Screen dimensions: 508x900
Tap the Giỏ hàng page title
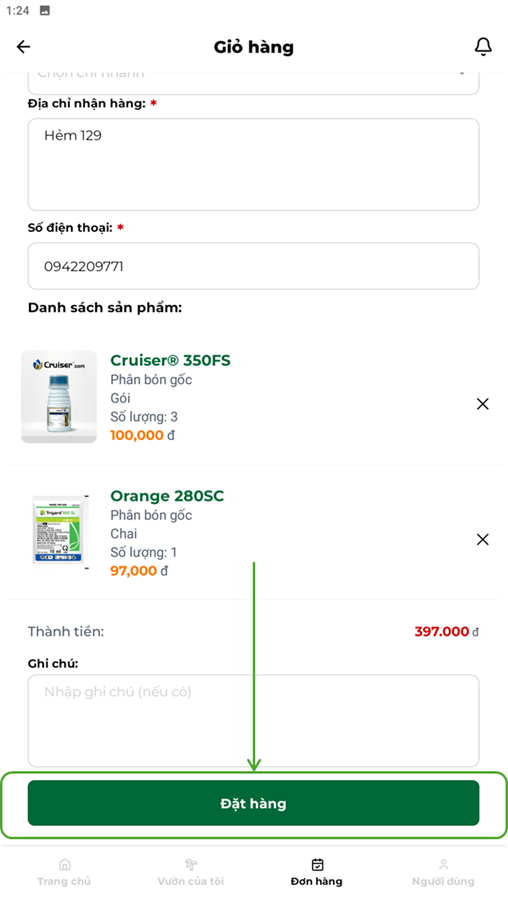tap(254, 47)
